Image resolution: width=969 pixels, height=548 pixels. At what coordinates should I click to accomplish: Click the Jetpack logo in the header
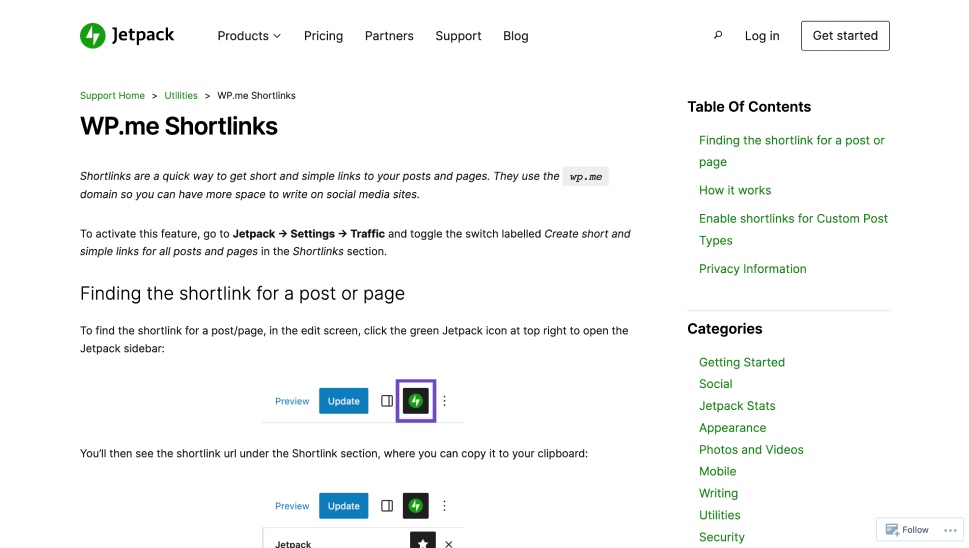tap(127, 35)
